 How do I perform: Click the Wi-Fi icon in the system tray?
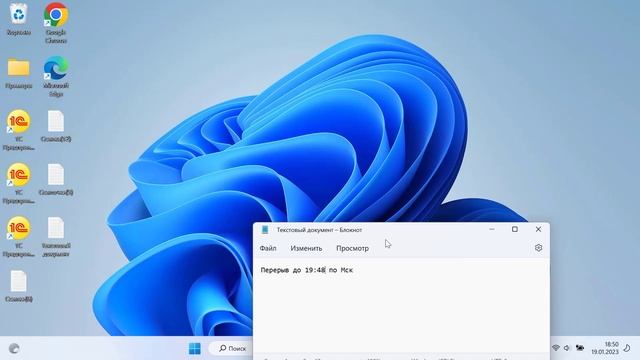[x=556, y=348]
